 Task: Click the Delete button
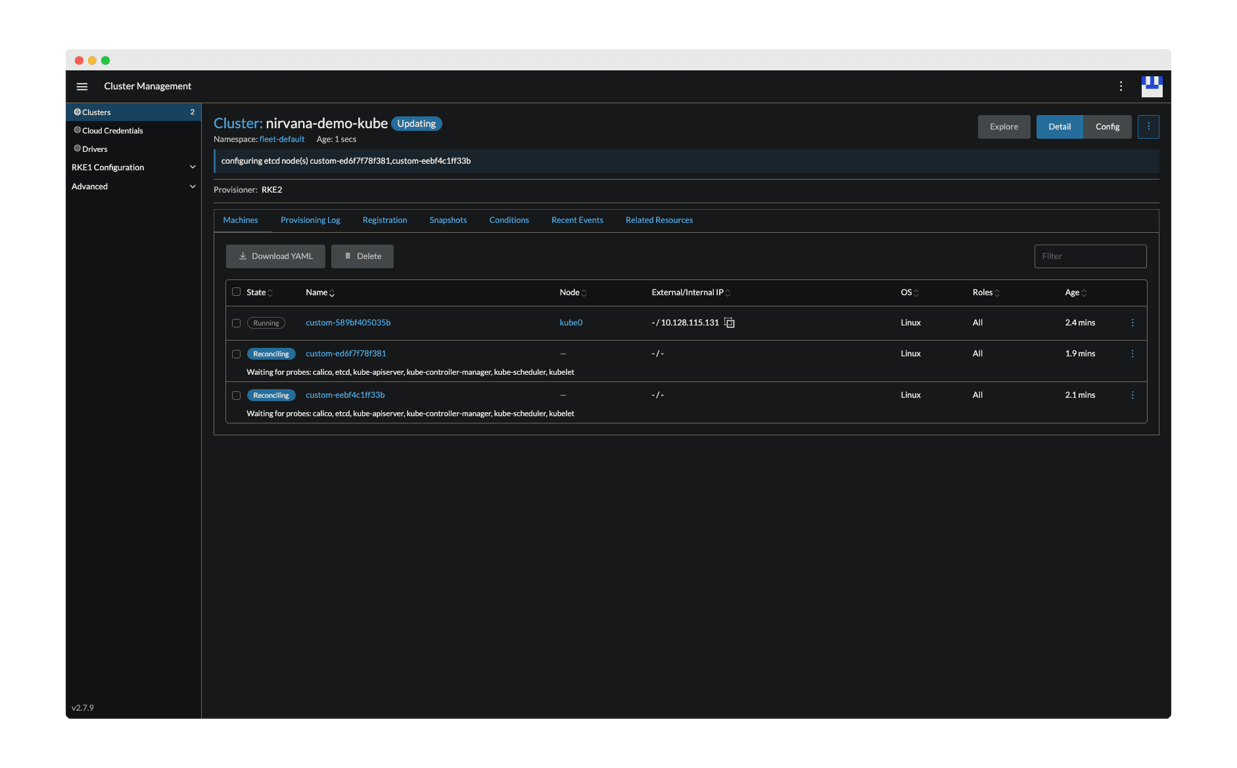click(x=362, y=256)
